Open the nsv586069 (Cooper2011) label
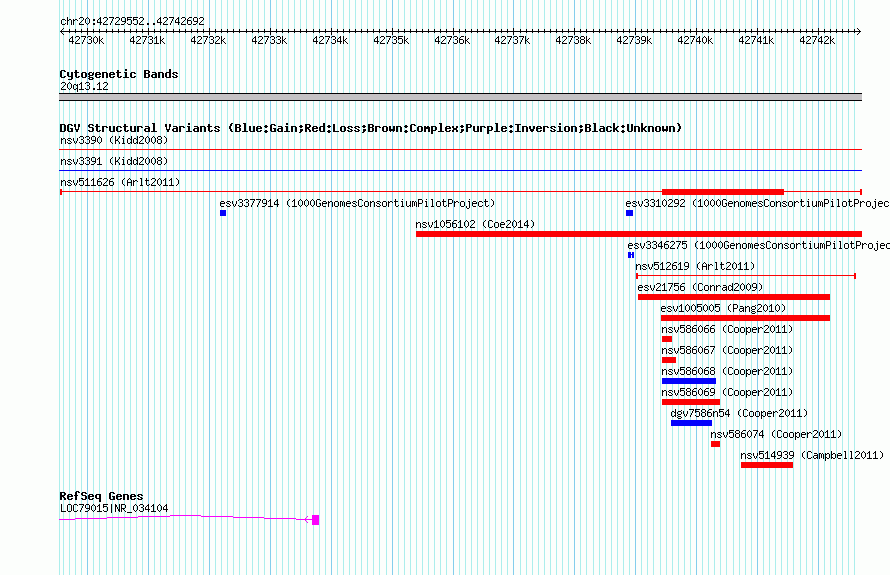 point(727,392)
